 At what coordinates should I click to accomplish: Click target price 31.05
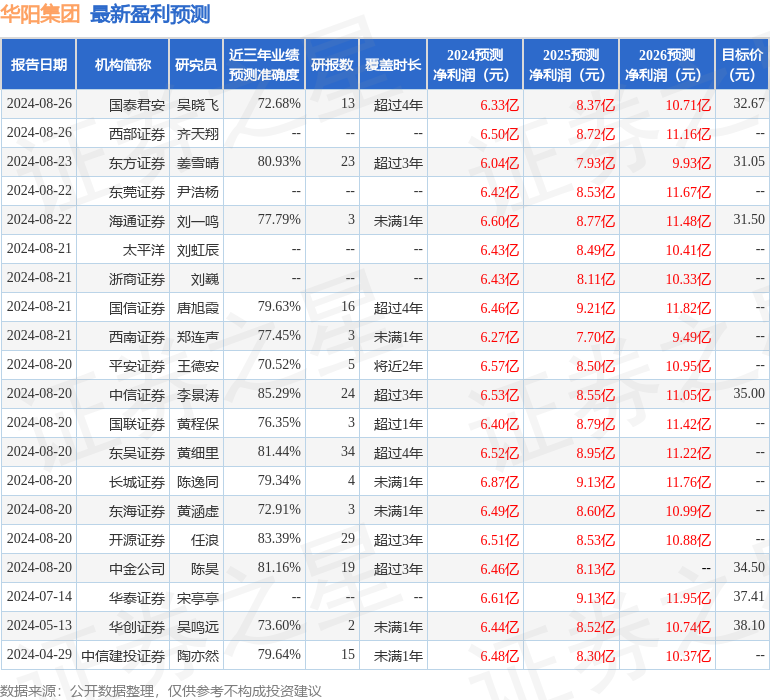click(x=749, y=161)
